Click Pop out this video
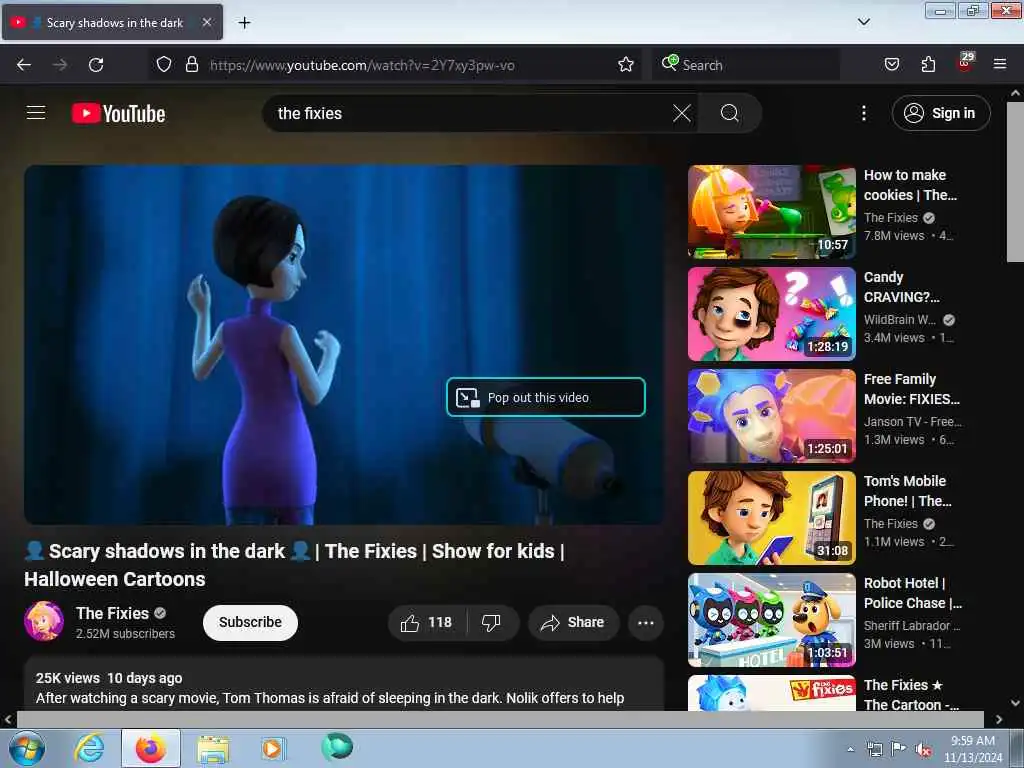 pos(546,397)
